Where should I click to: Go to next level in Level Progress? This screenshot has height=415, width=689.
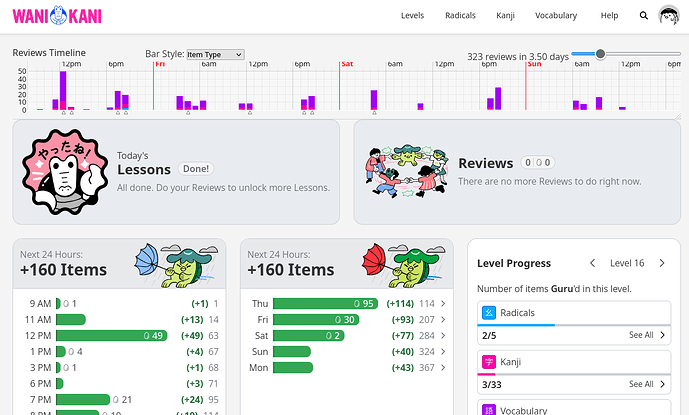[x=662, y=263]
